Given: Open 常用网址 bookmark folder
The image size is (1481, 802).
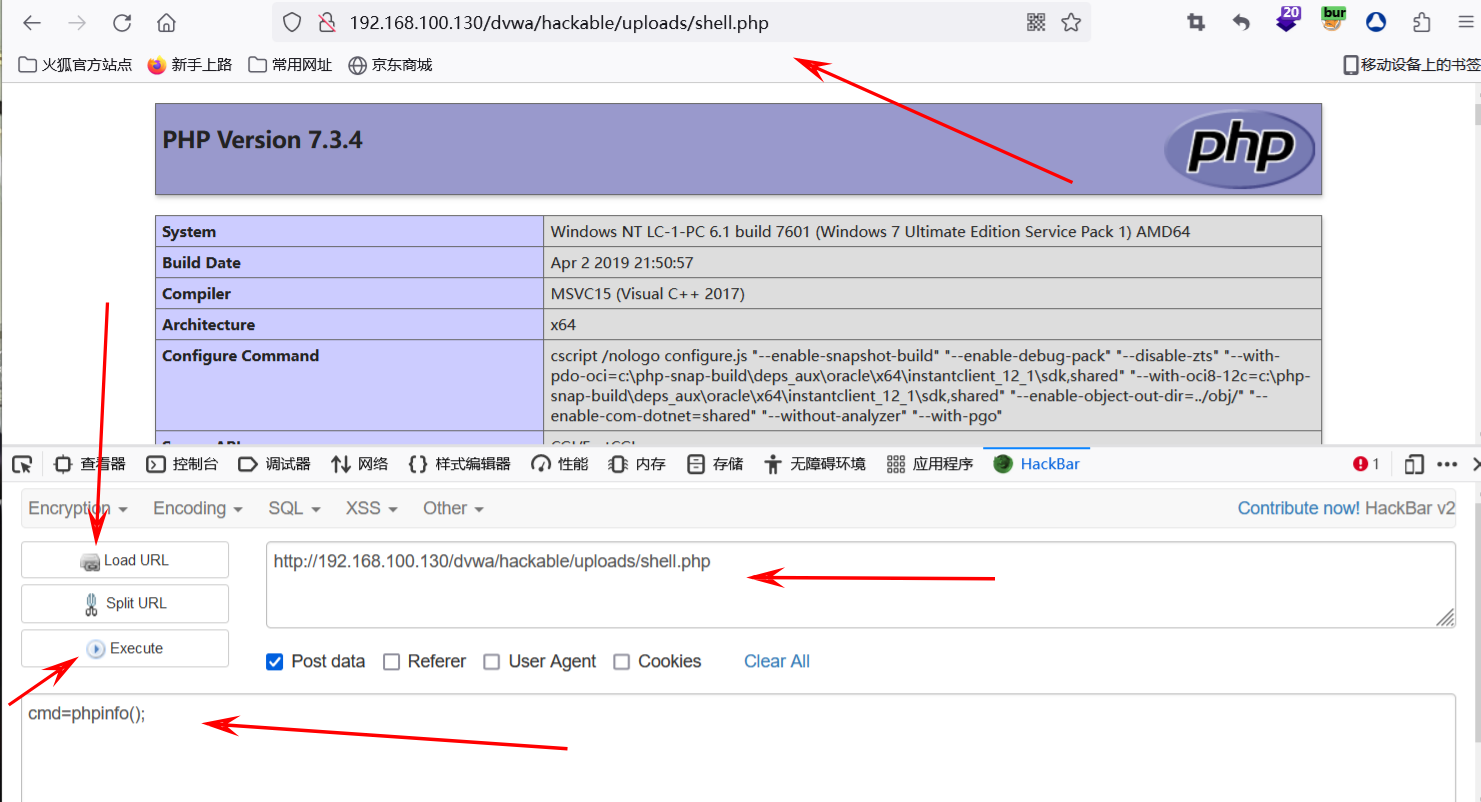Looking at the screenshot, I should pos(290,65).
